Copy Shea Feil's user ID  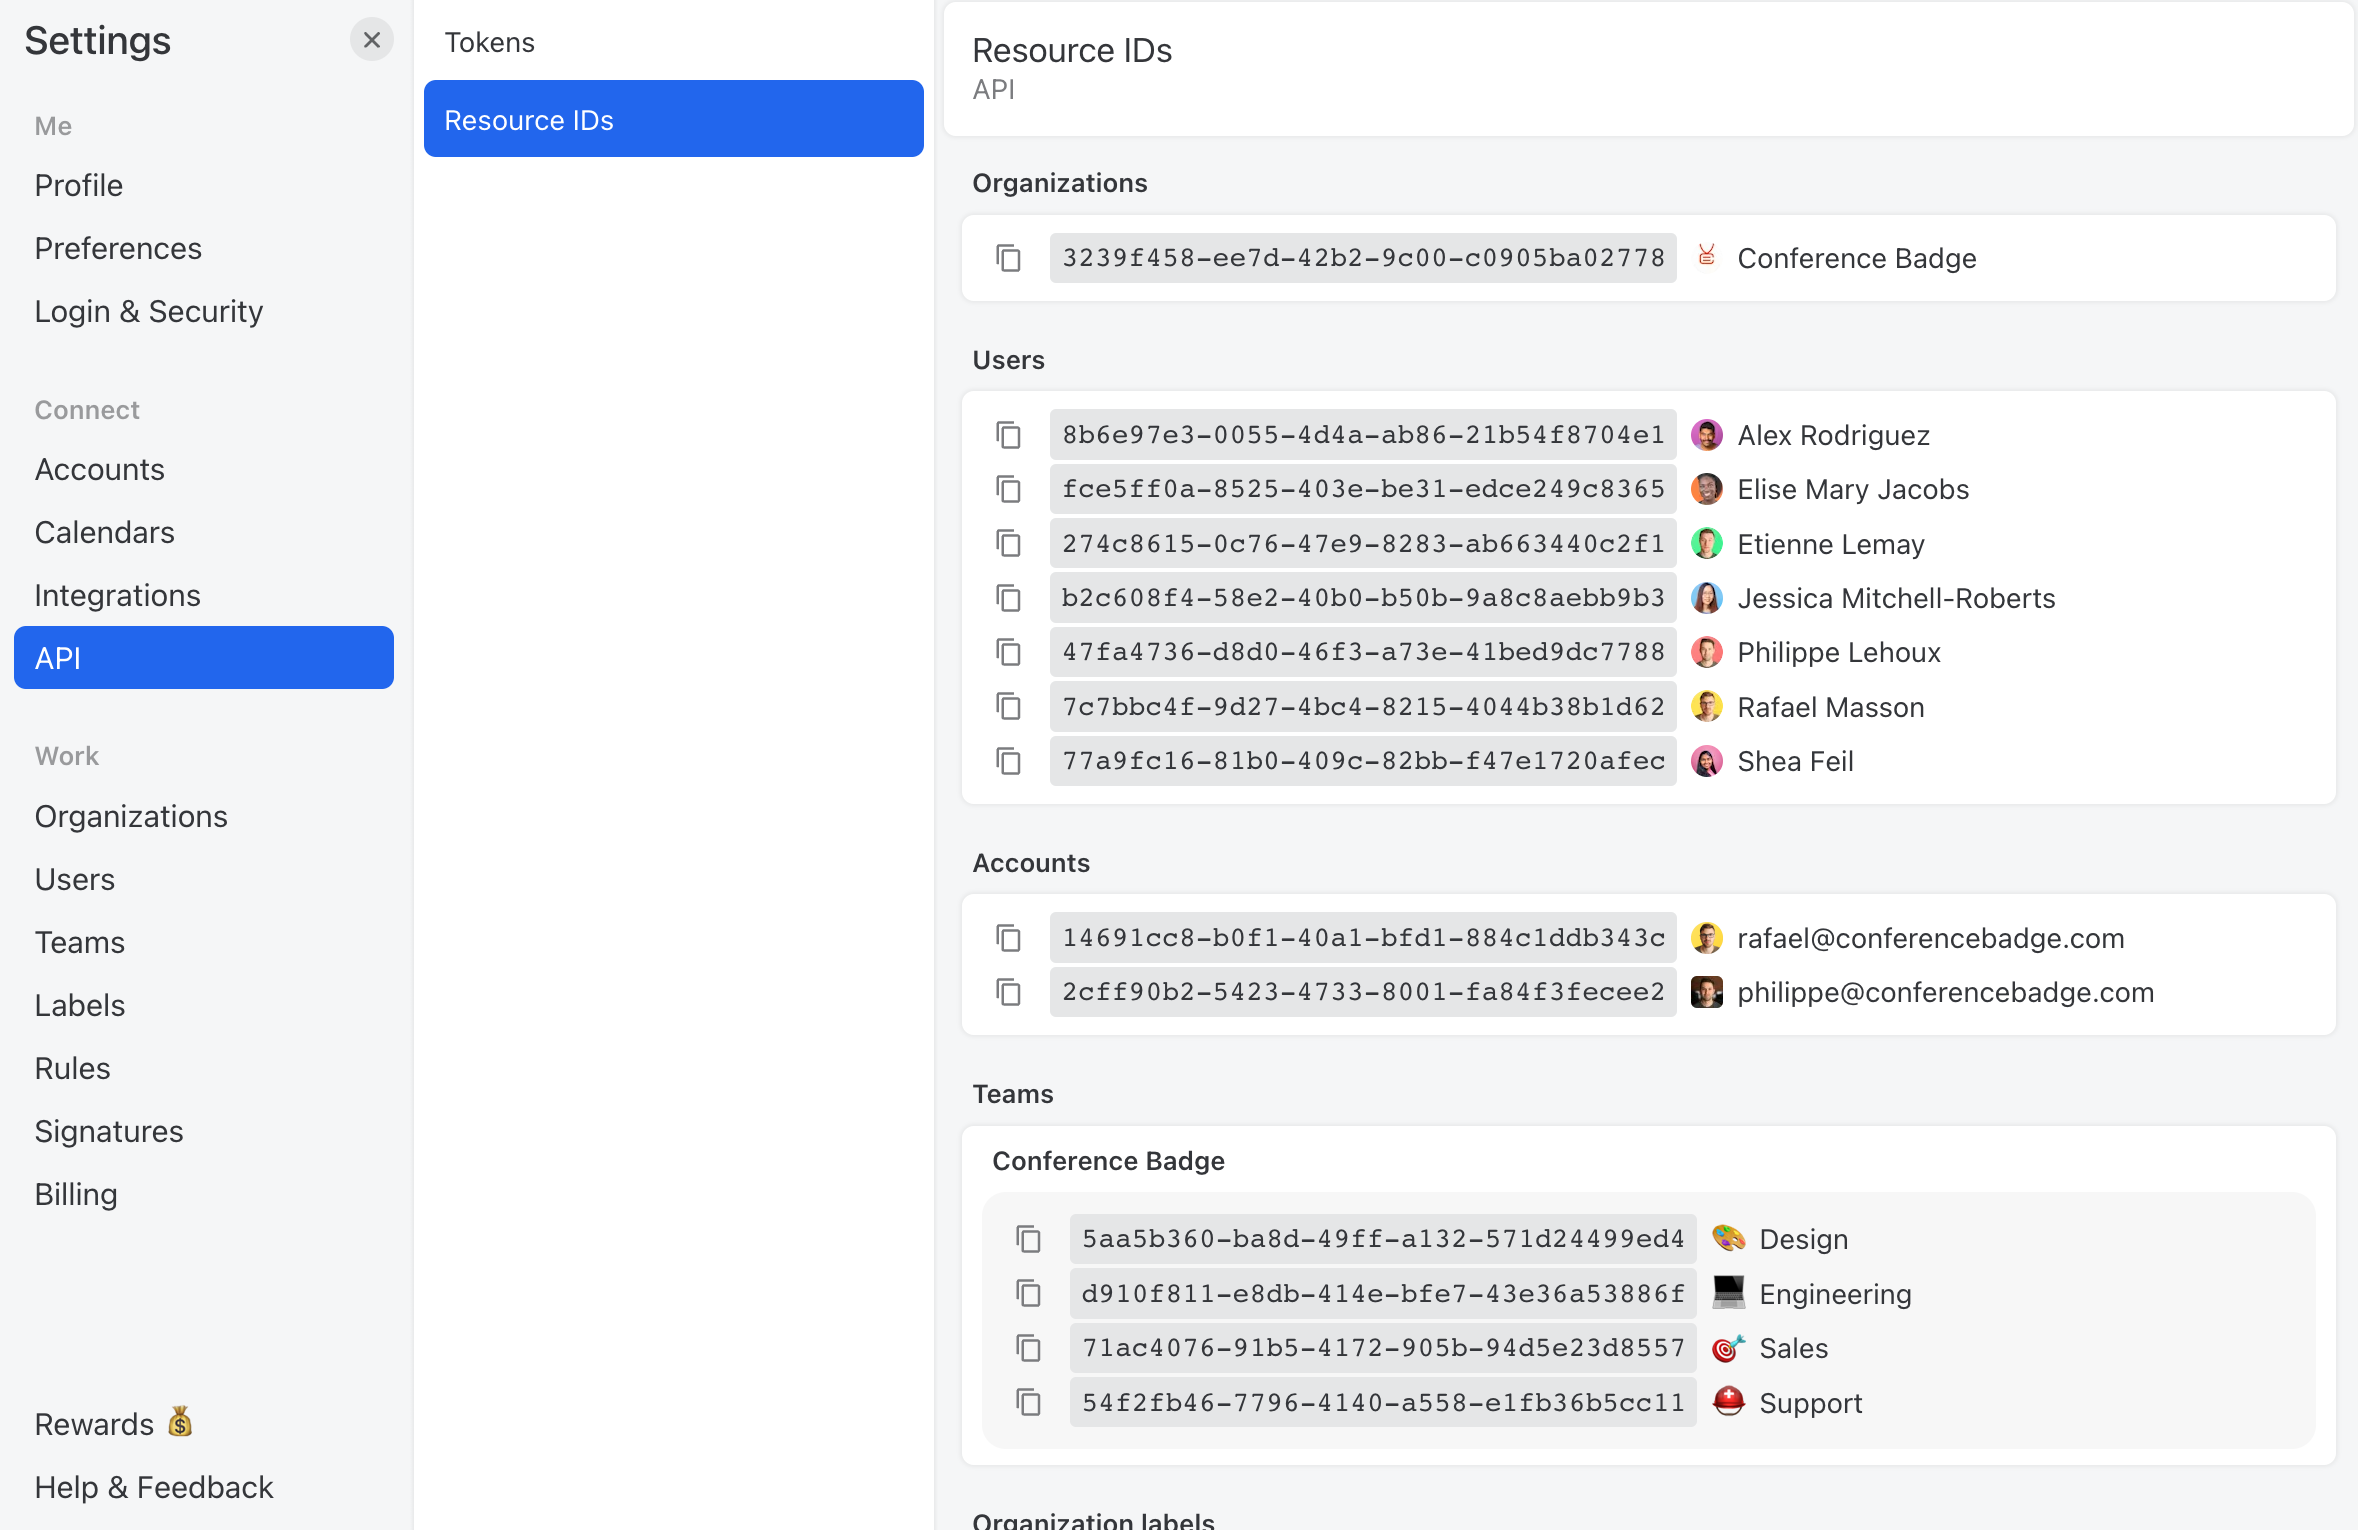(x=1007, y=760)
